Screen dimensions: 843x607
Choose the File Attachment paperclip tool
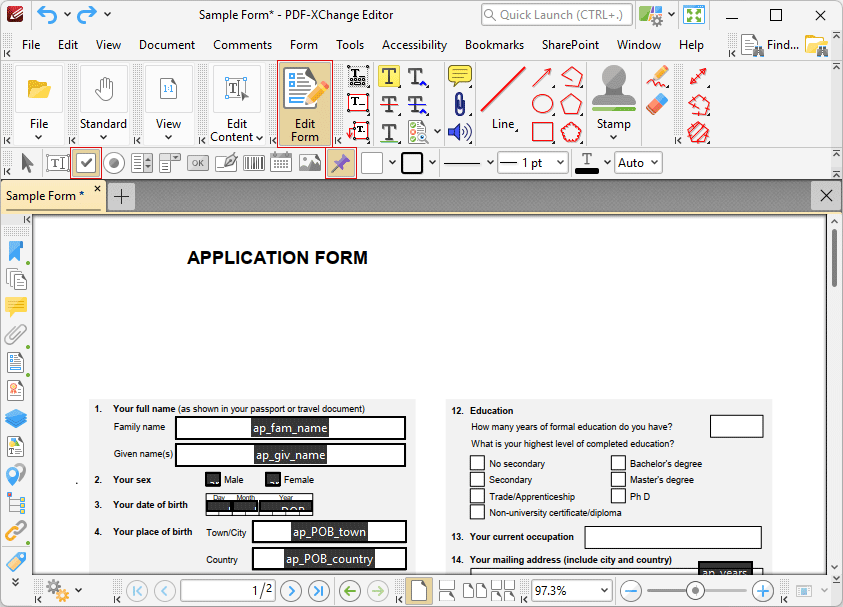[459, 104]
